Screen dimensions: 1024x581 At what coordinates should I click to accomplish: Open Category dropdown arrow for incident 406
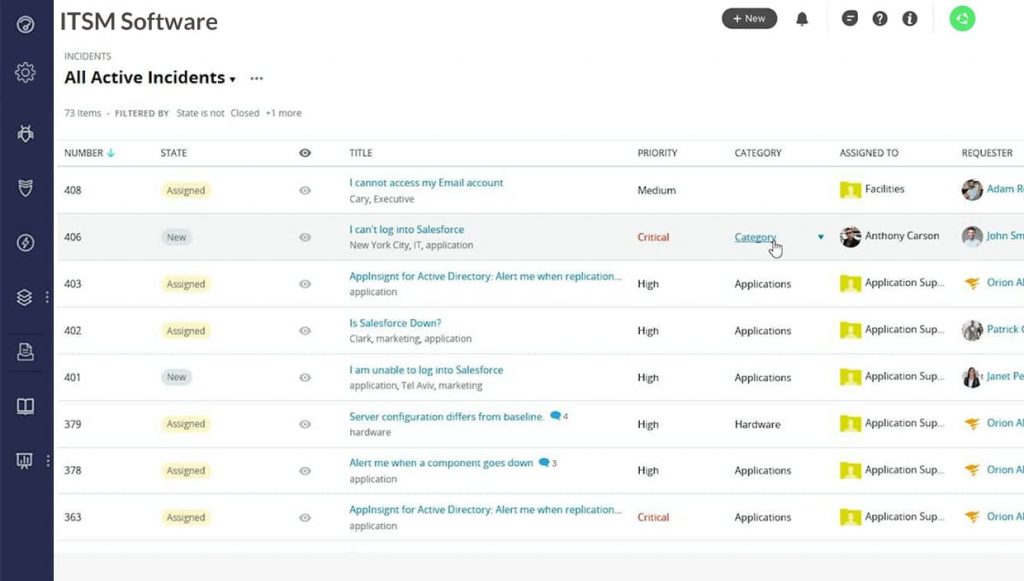821,237
